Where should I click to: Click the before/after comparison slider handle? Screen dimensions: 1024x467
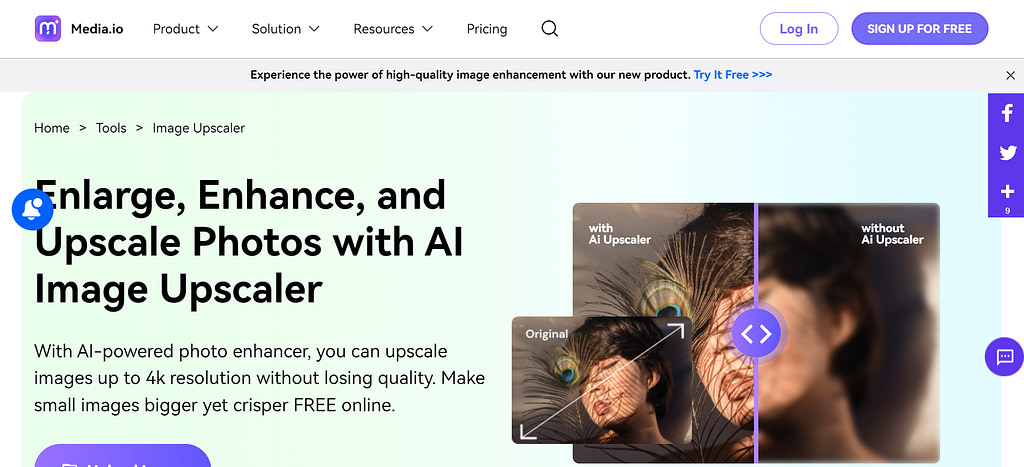point(756,334)
